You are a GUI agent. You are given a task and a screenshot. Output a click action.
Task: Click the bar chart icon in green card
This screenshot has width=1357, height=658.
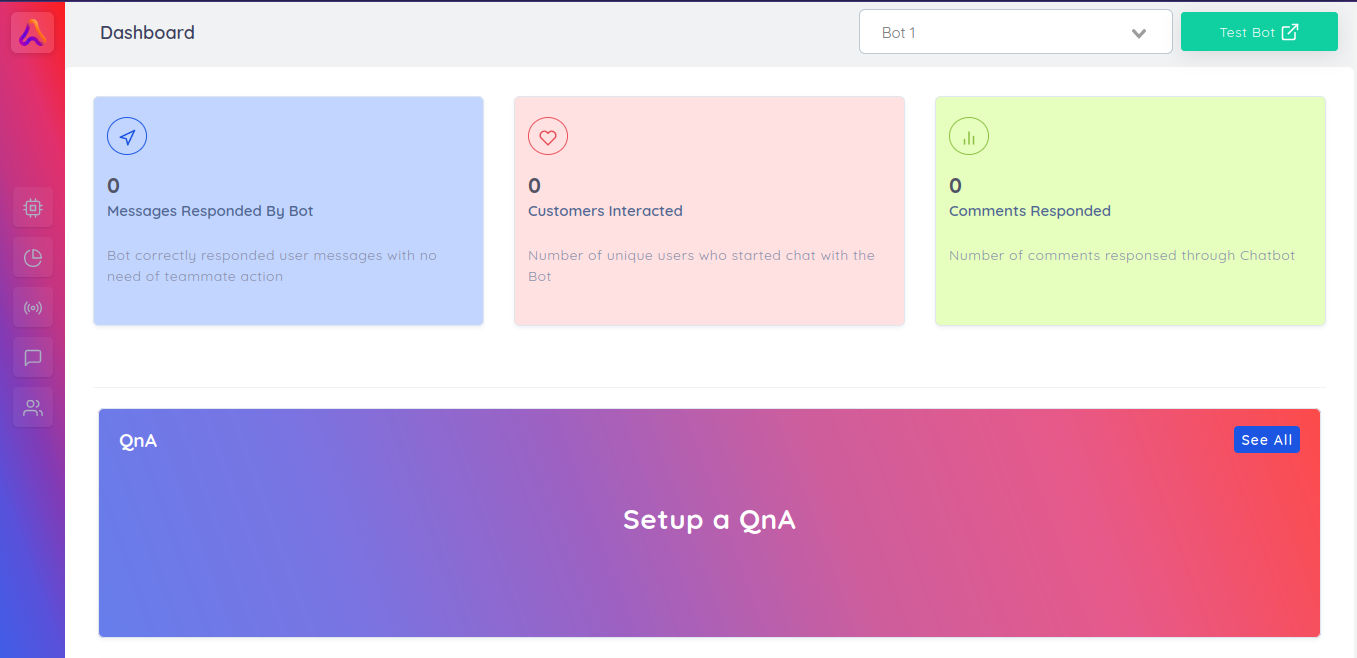969,137
